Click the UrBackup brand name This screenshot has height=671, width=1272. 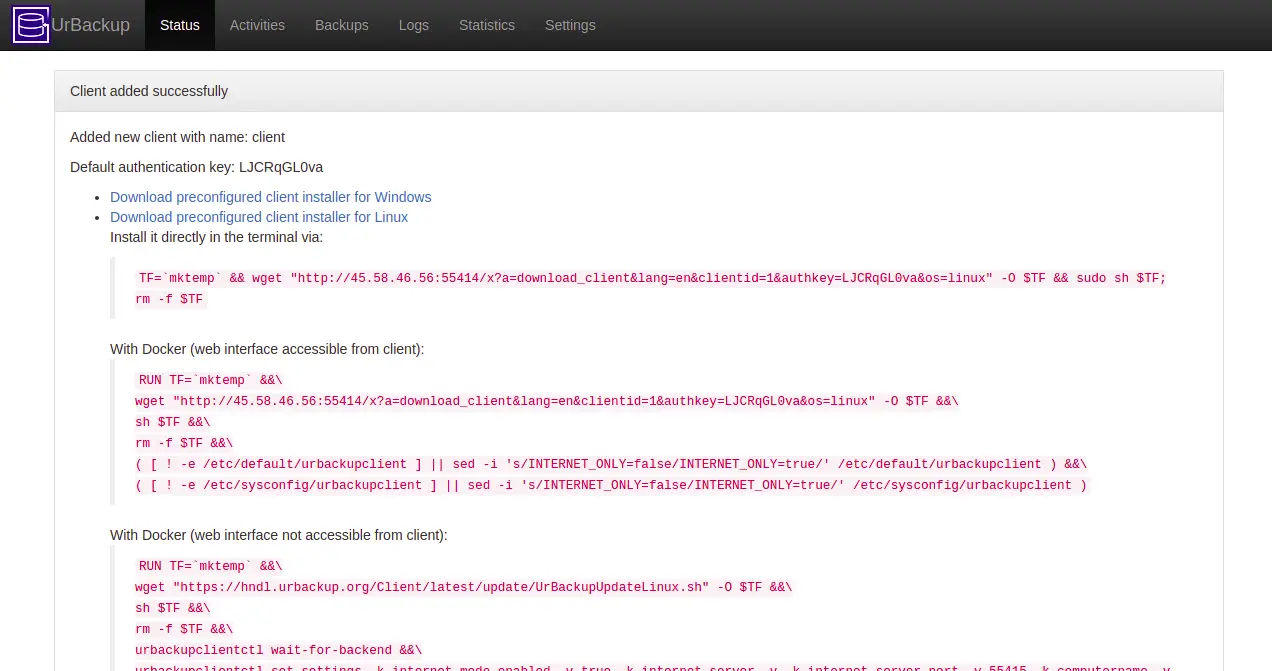coord(91,25)
